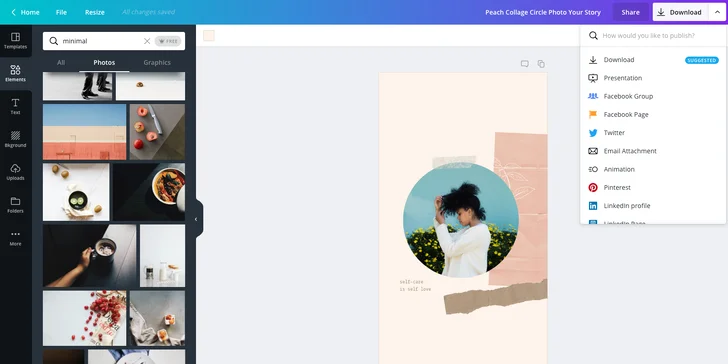The height and width of the screenshot is (364, 728).
Task: Open the Elements sidebar panel
Action: pos(15,73)
